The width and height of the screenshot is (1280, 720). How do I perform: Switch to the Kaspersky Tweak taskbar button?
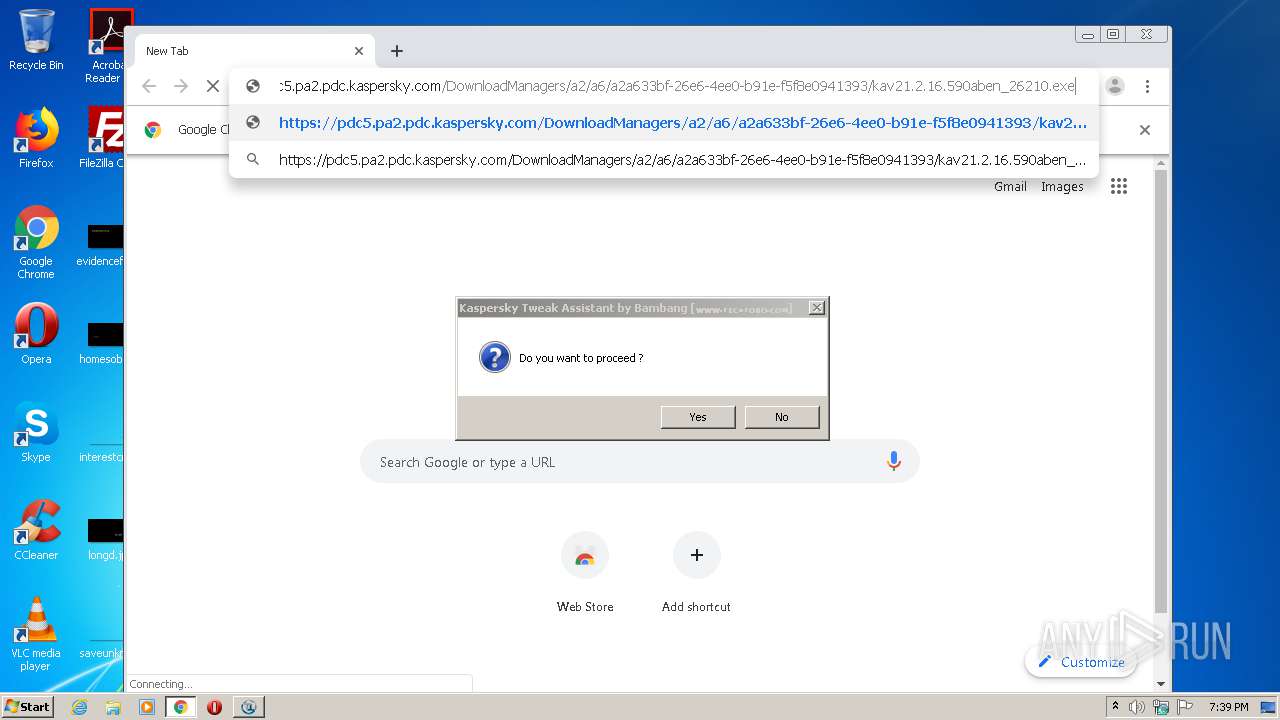point(248,707)
